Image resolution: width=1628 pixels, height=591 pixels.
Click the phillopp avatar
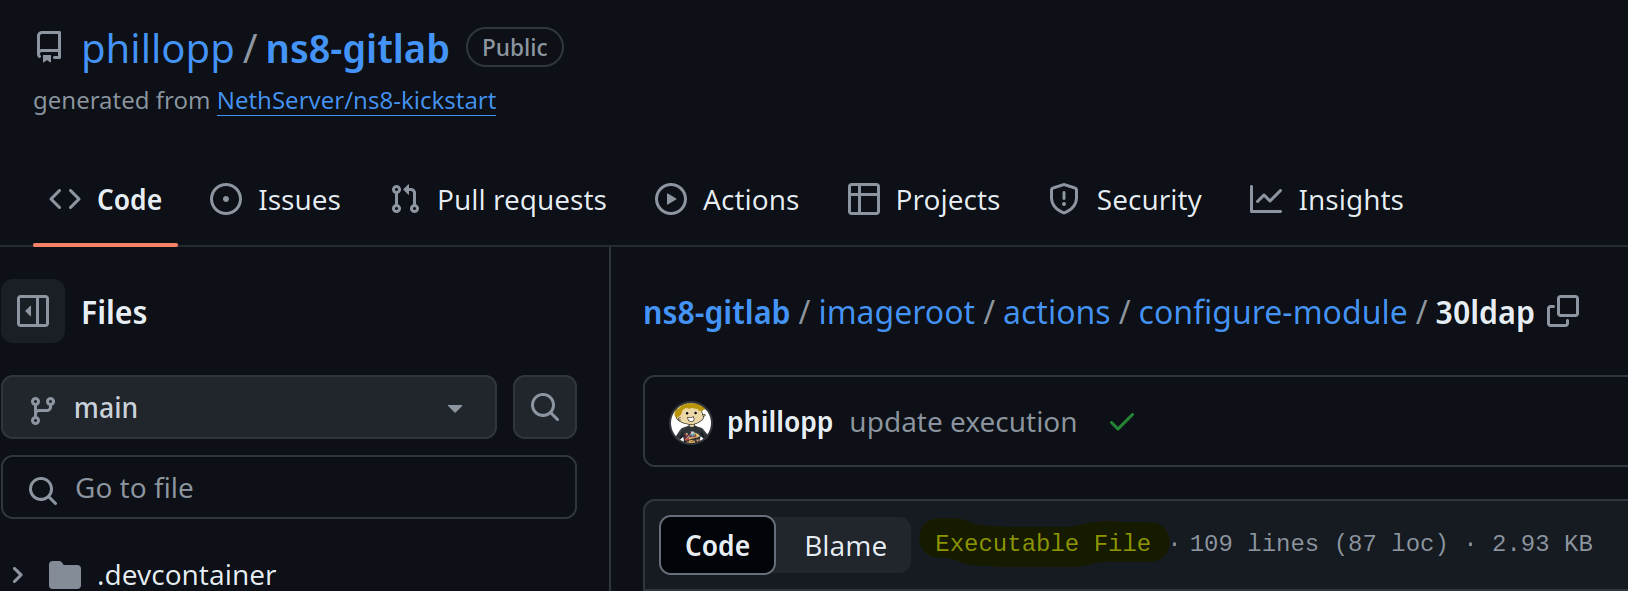[x=690, y=421]
